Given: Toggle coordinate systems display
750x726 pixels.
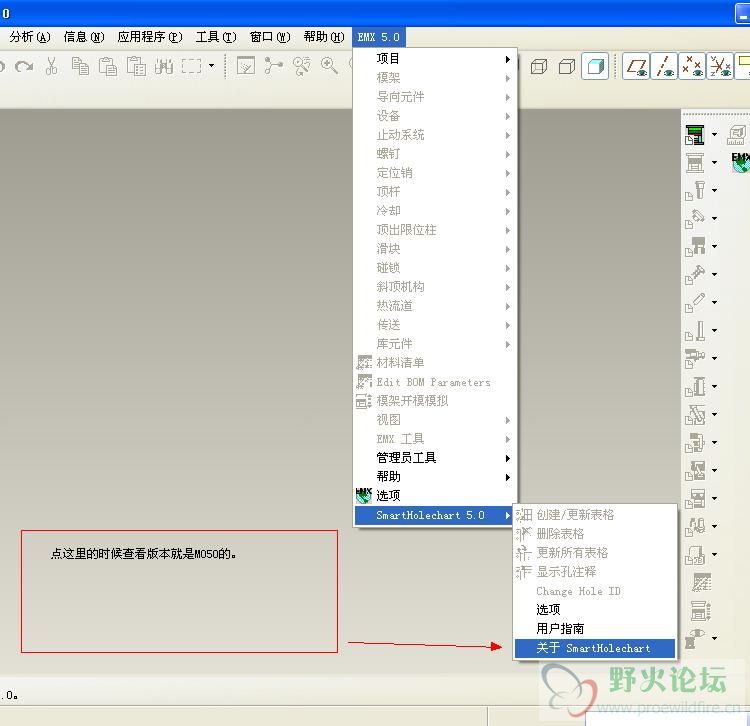Looking at the screenshot, I should tap(720, 66).
